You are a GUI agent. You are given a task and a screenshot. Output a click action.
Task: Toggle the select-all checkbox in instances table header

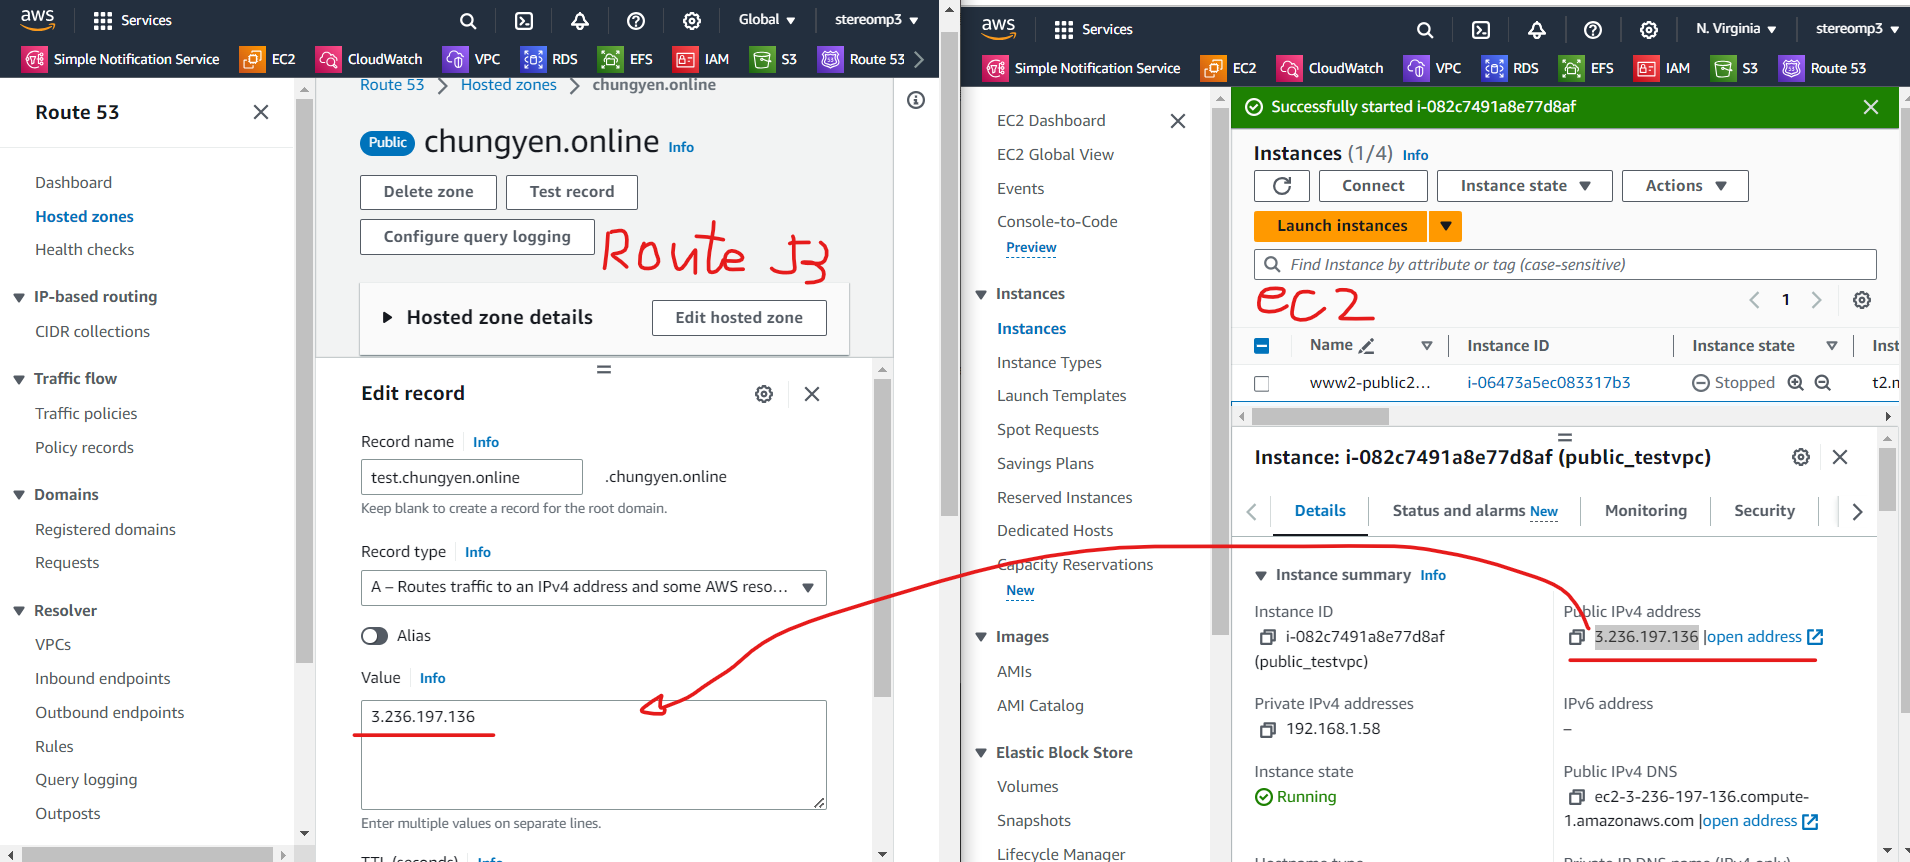[x=1262, y=346]
